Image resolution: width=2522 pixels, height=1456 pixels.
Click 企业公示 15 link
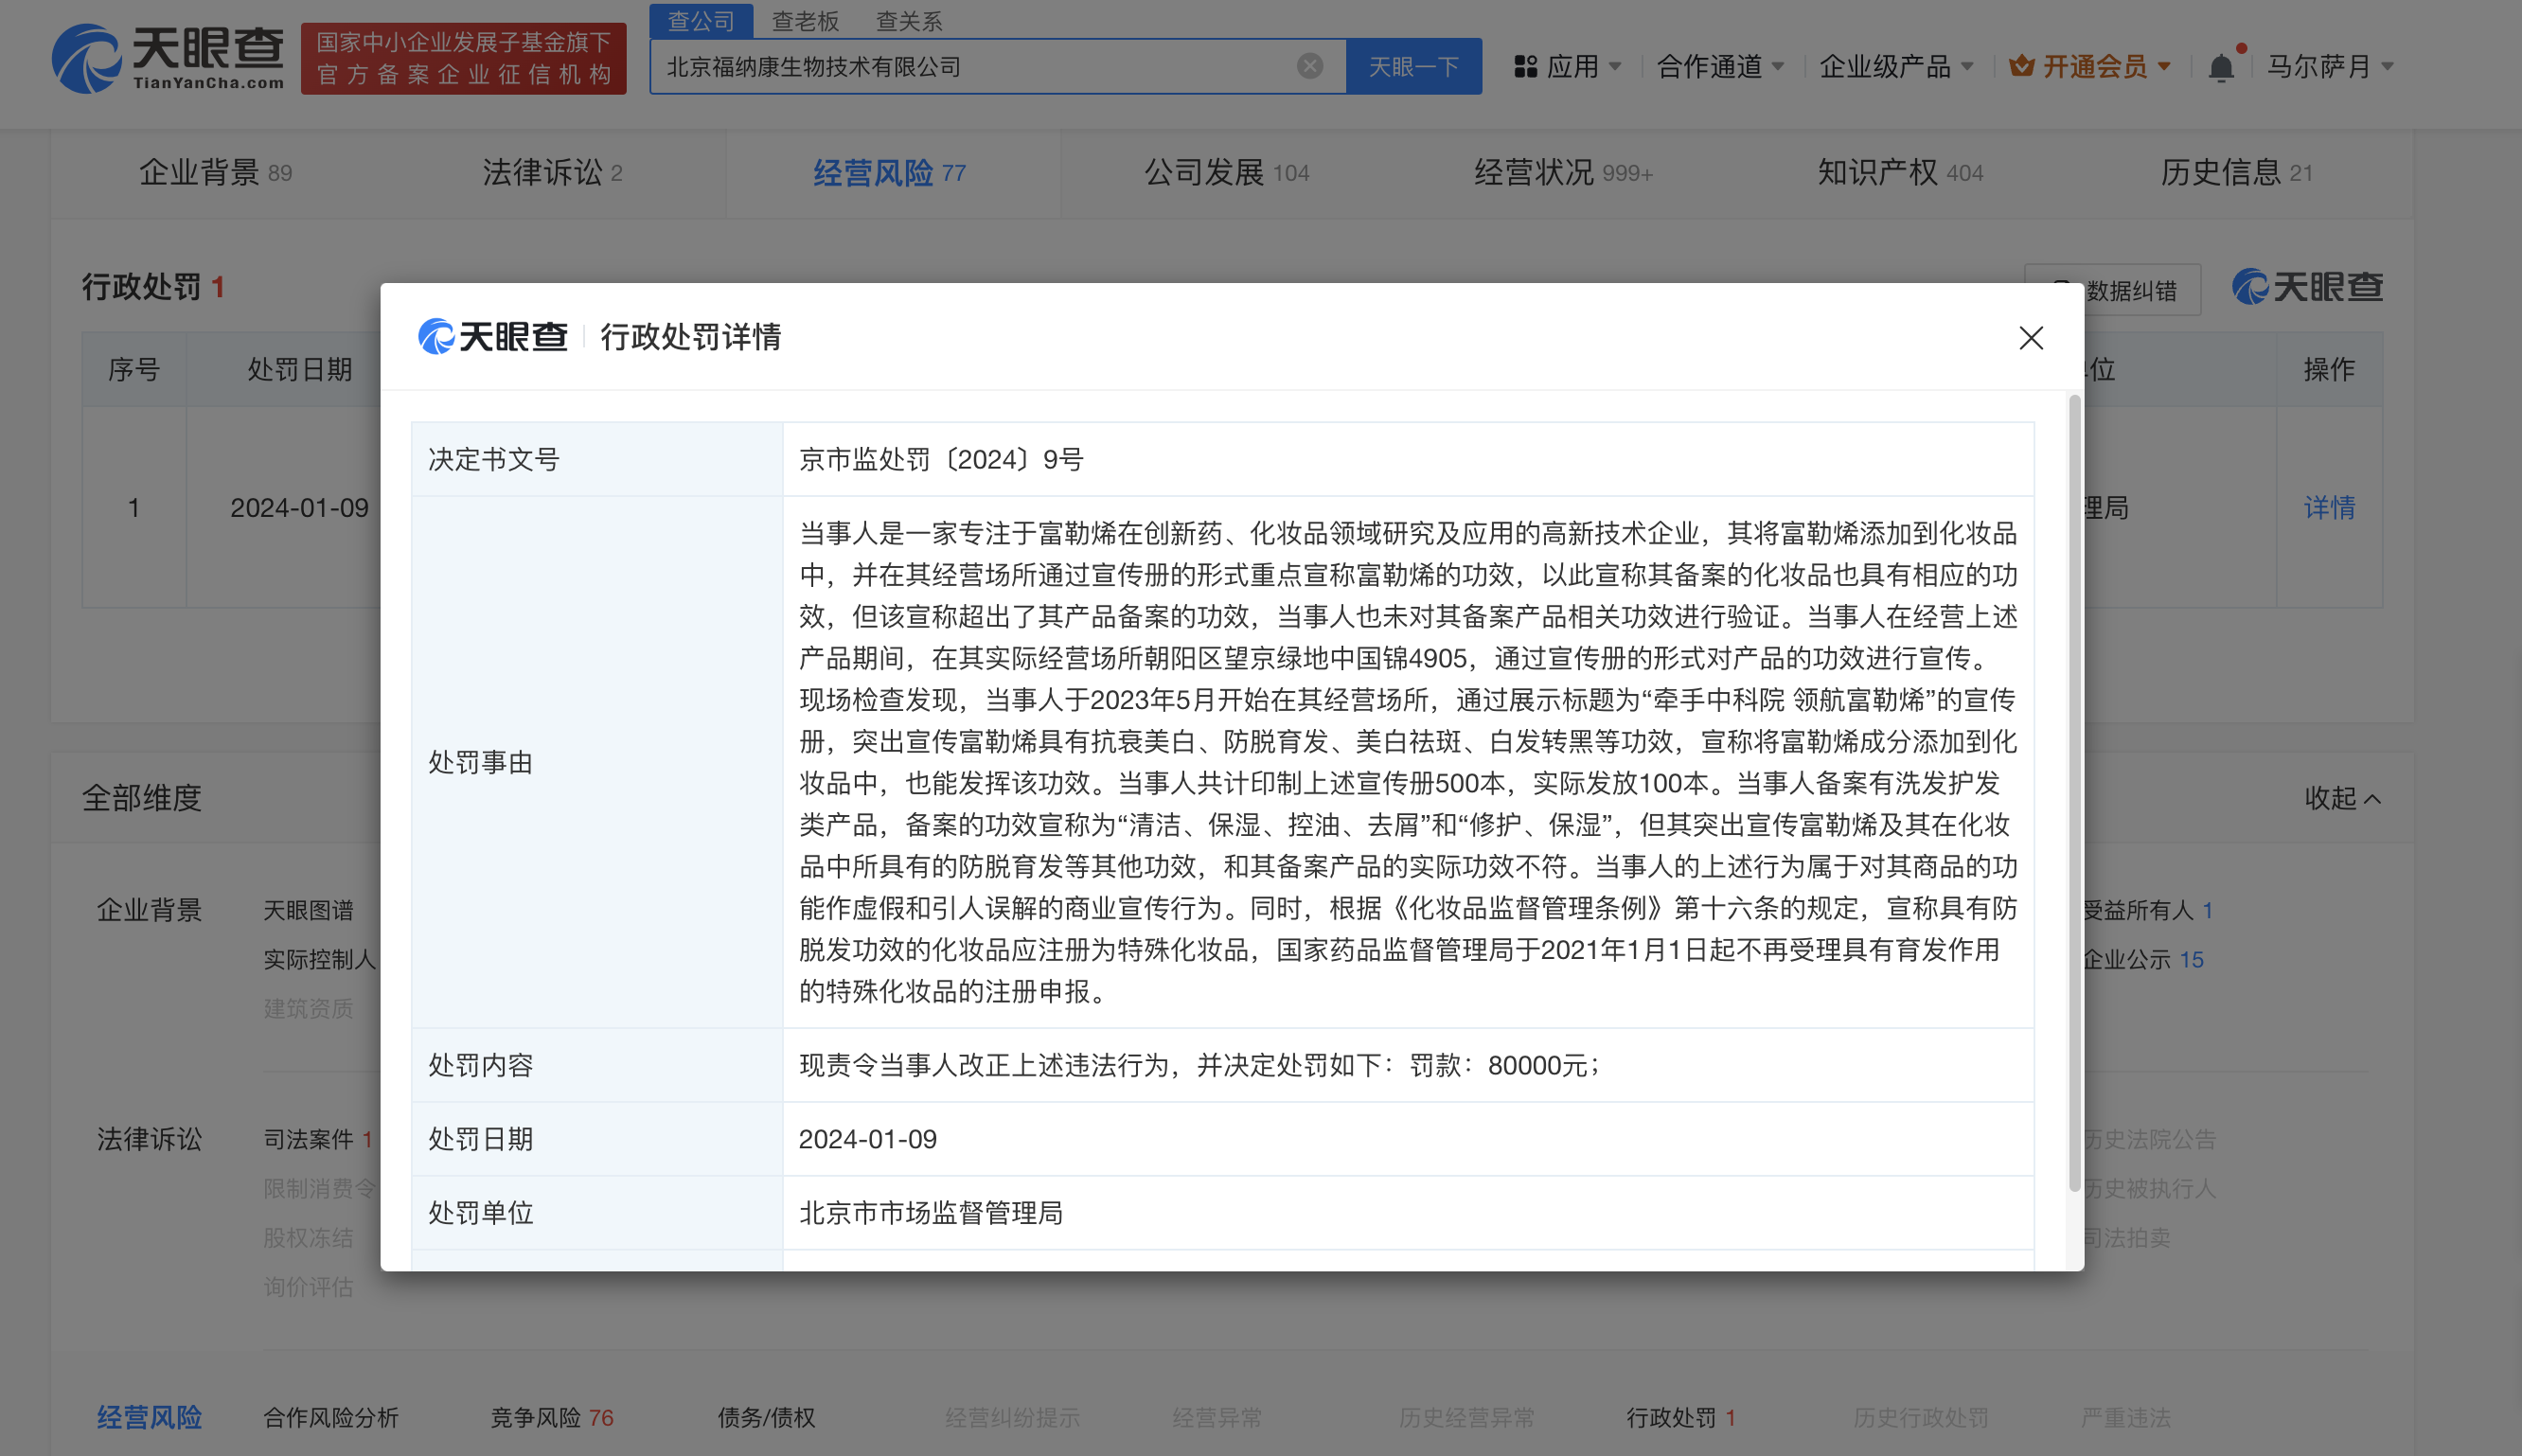(2143, 959)
